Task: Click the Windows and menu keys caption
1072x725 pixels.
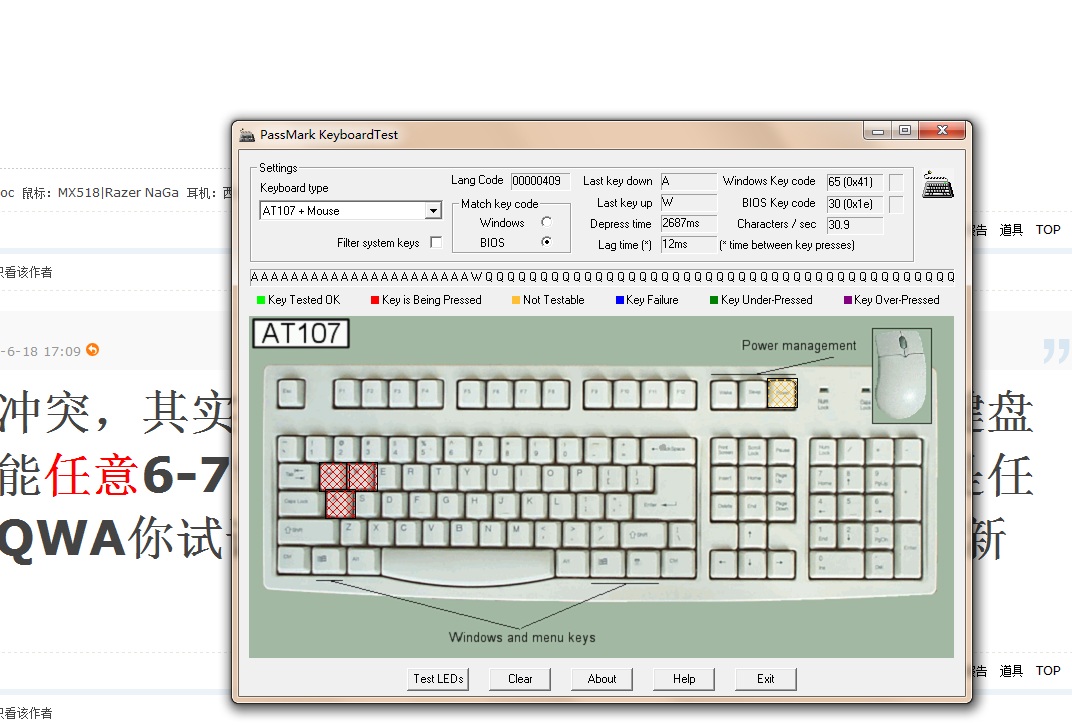Action: (x=522, y=637)
